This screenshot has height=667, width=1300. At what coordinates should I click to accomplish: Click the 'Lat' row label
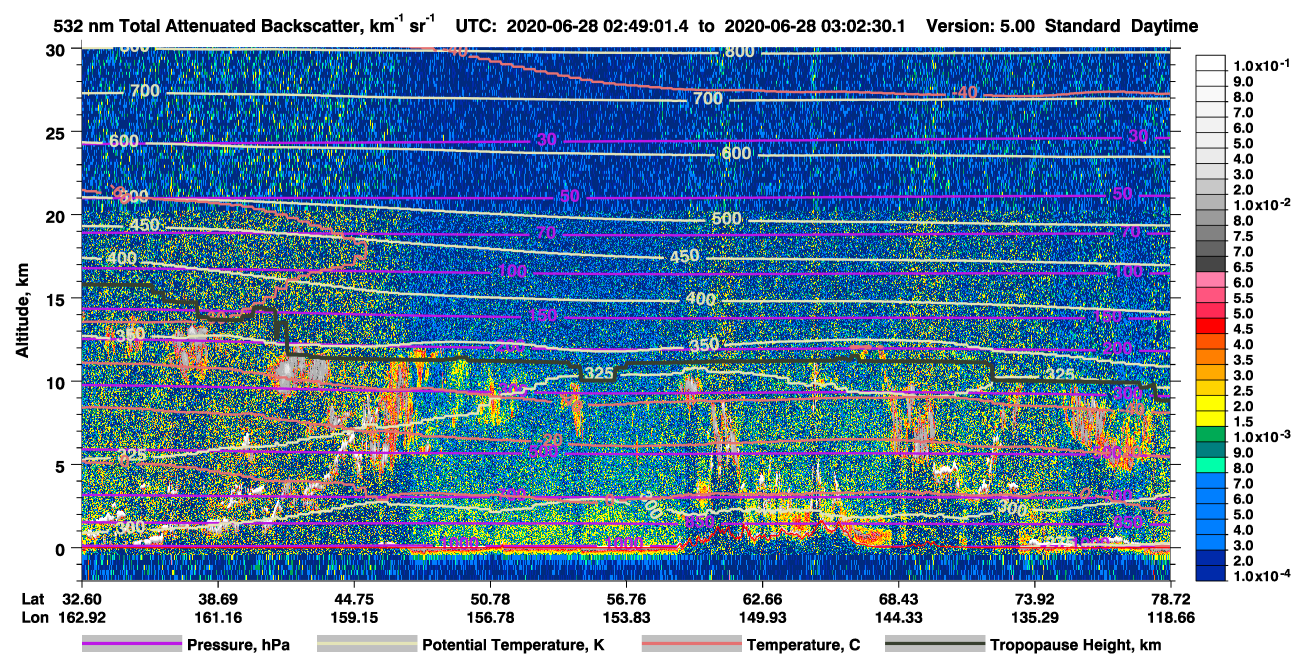click(x=33, y=598)
